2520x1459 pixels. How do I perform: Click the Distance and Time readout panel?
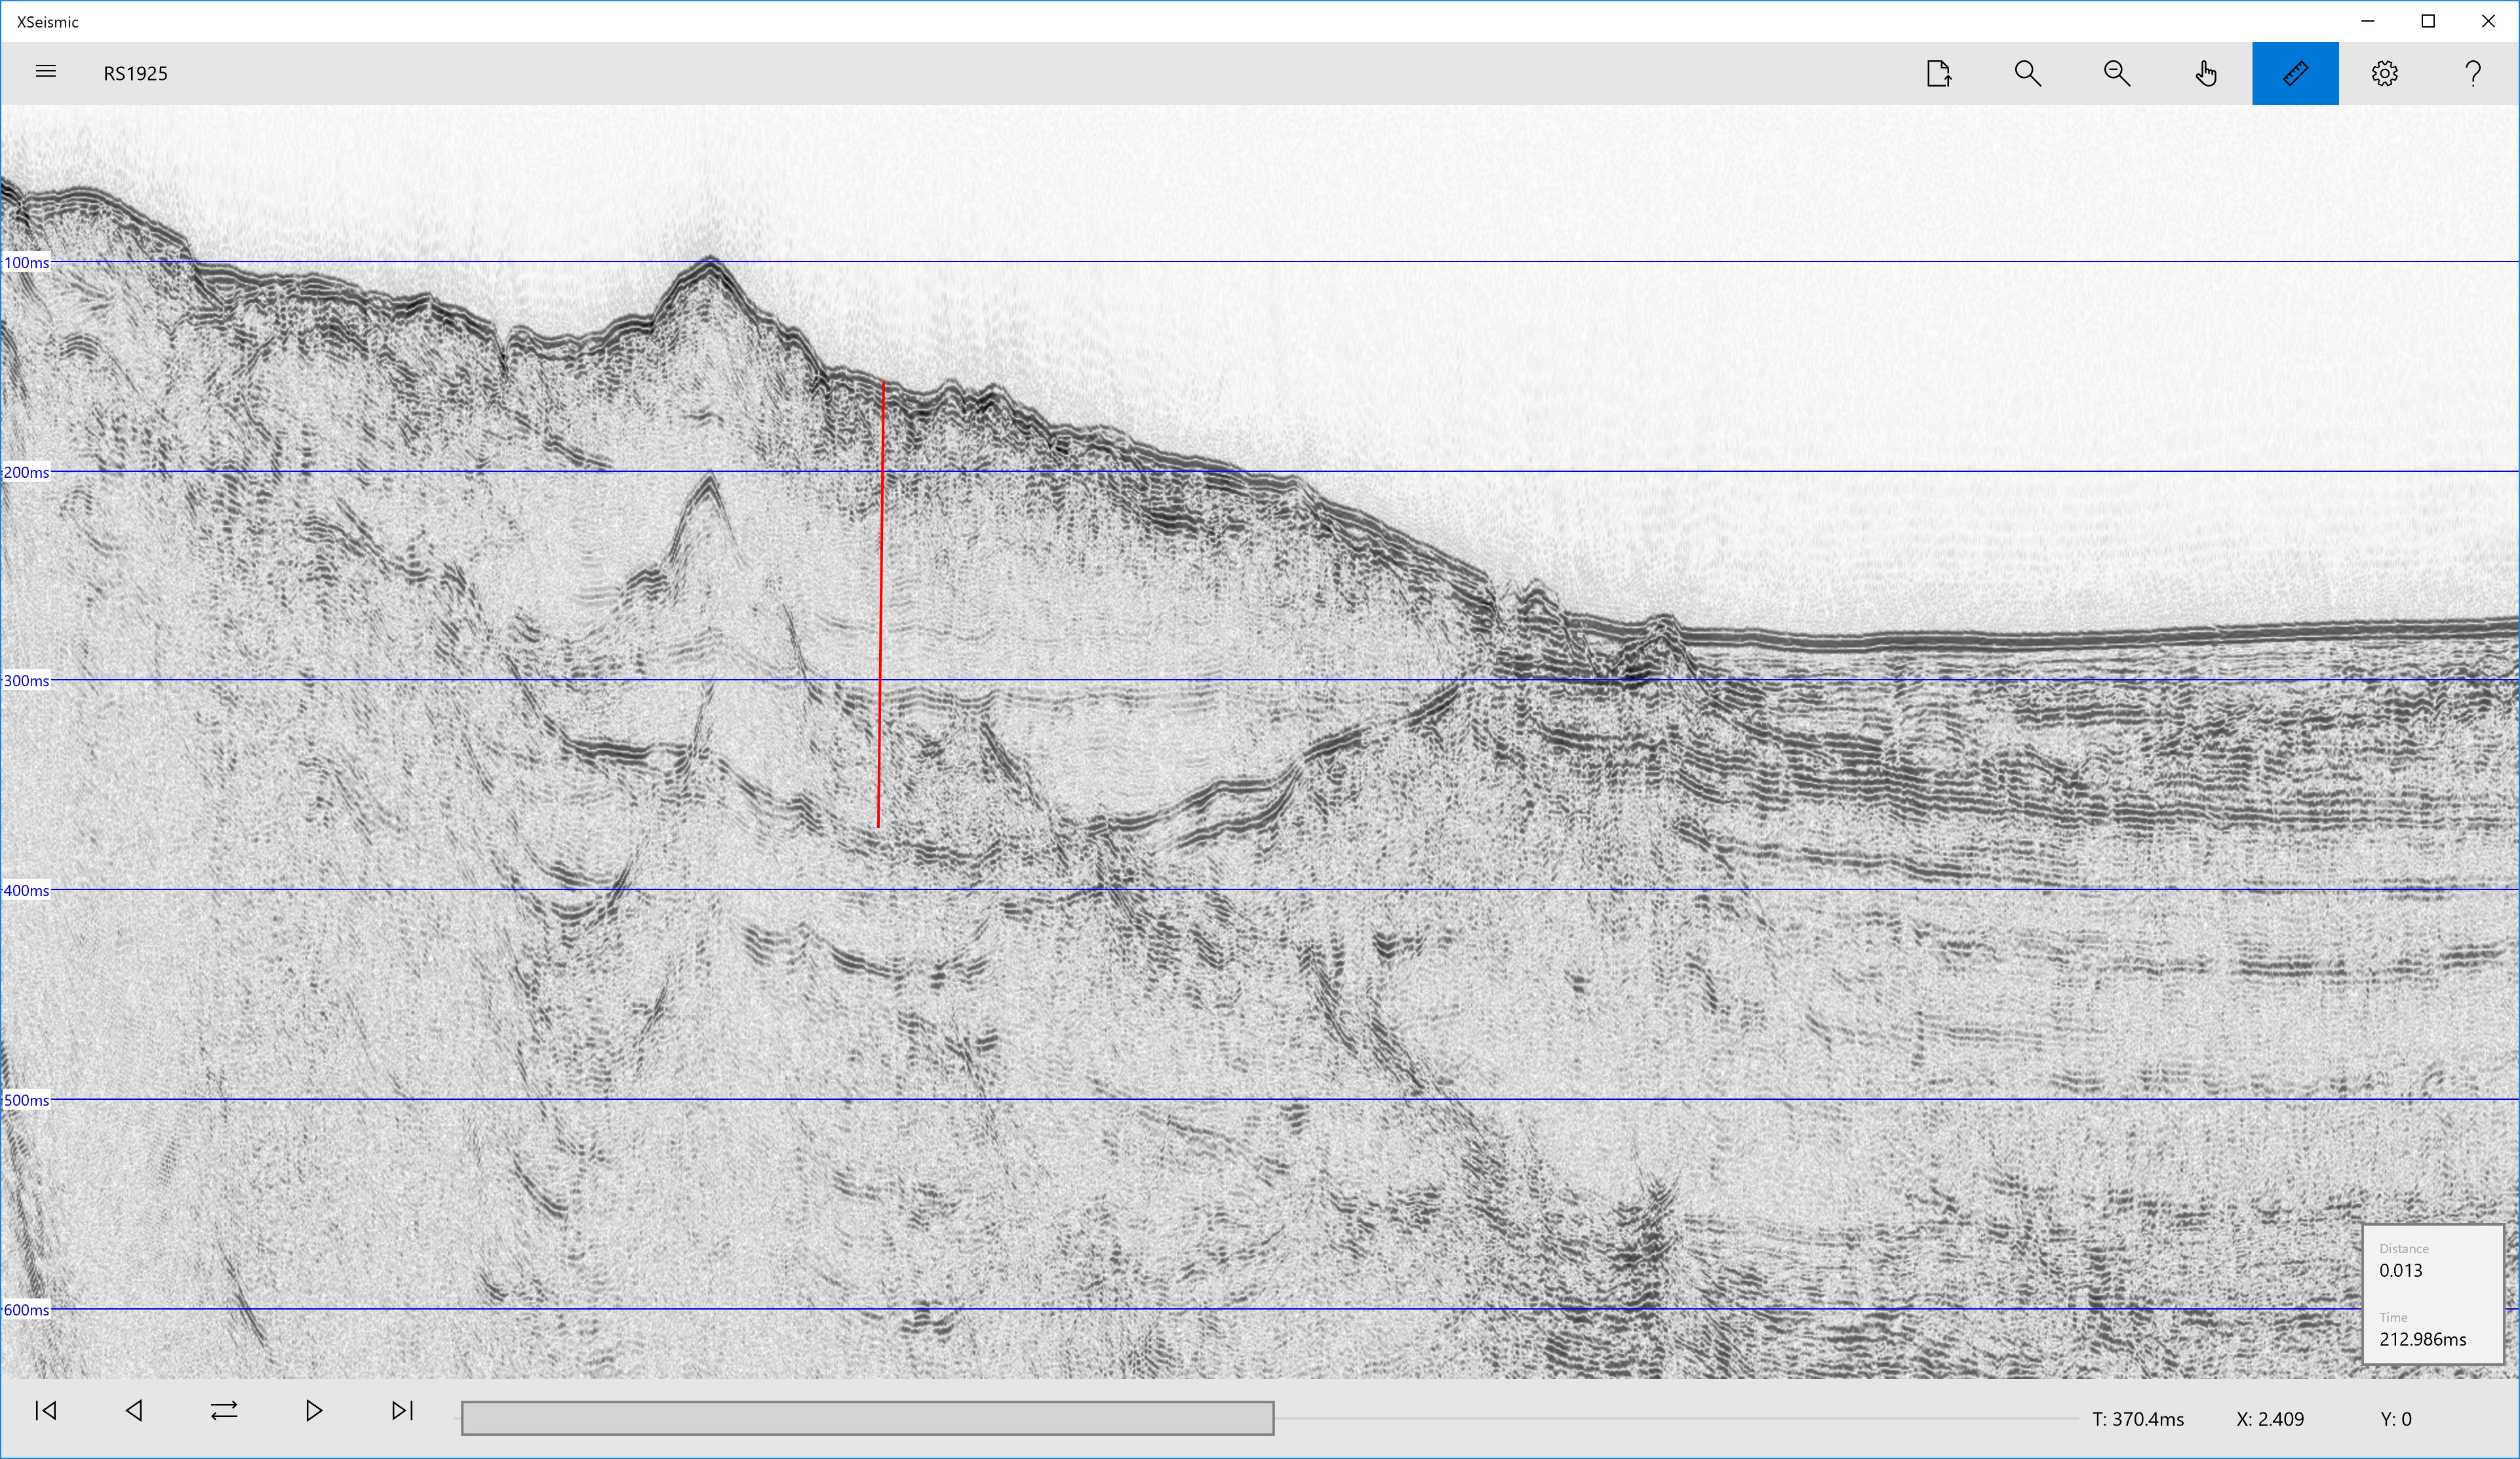pyautogui.click(x=2432, y=1294)
